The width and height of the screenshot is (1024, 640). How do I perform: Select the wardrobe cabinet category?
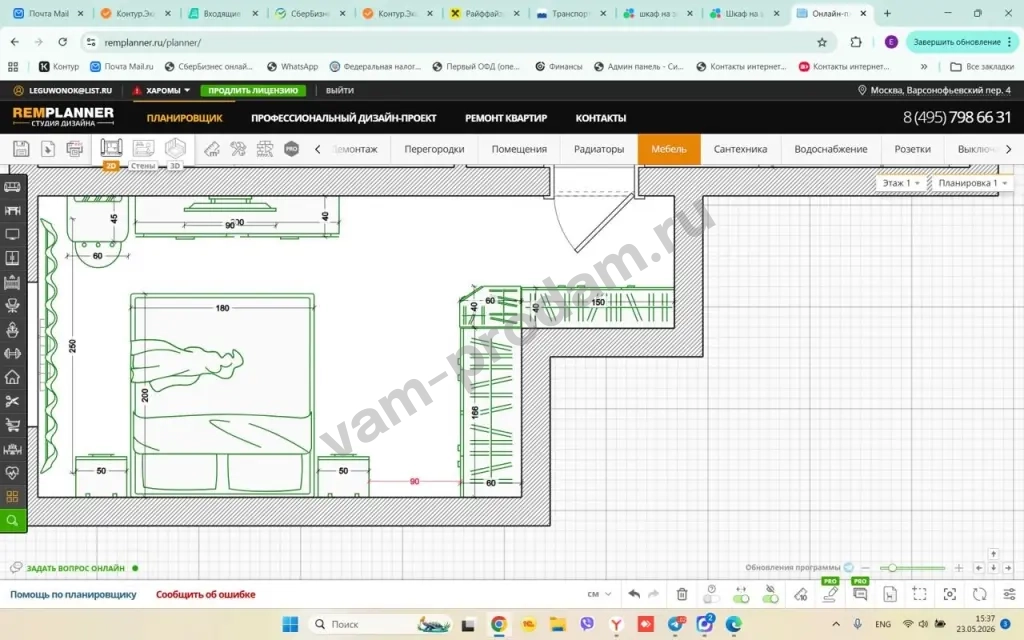click(12, 258)
